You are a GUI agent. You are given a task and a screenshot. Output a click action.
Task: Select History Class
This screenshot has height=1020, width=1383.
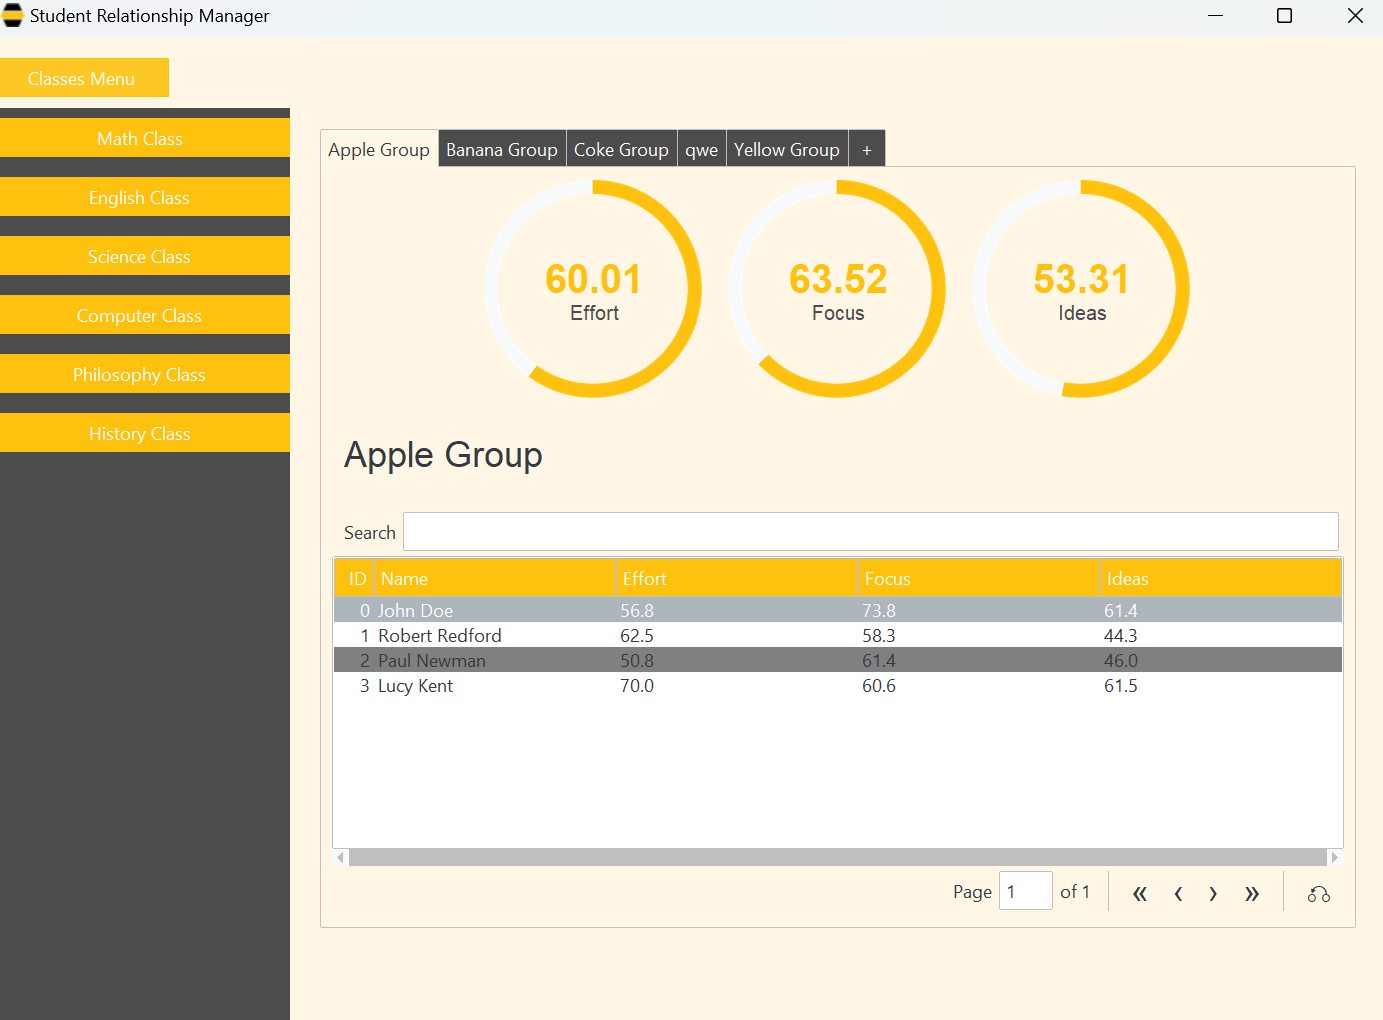pos(145,433)
